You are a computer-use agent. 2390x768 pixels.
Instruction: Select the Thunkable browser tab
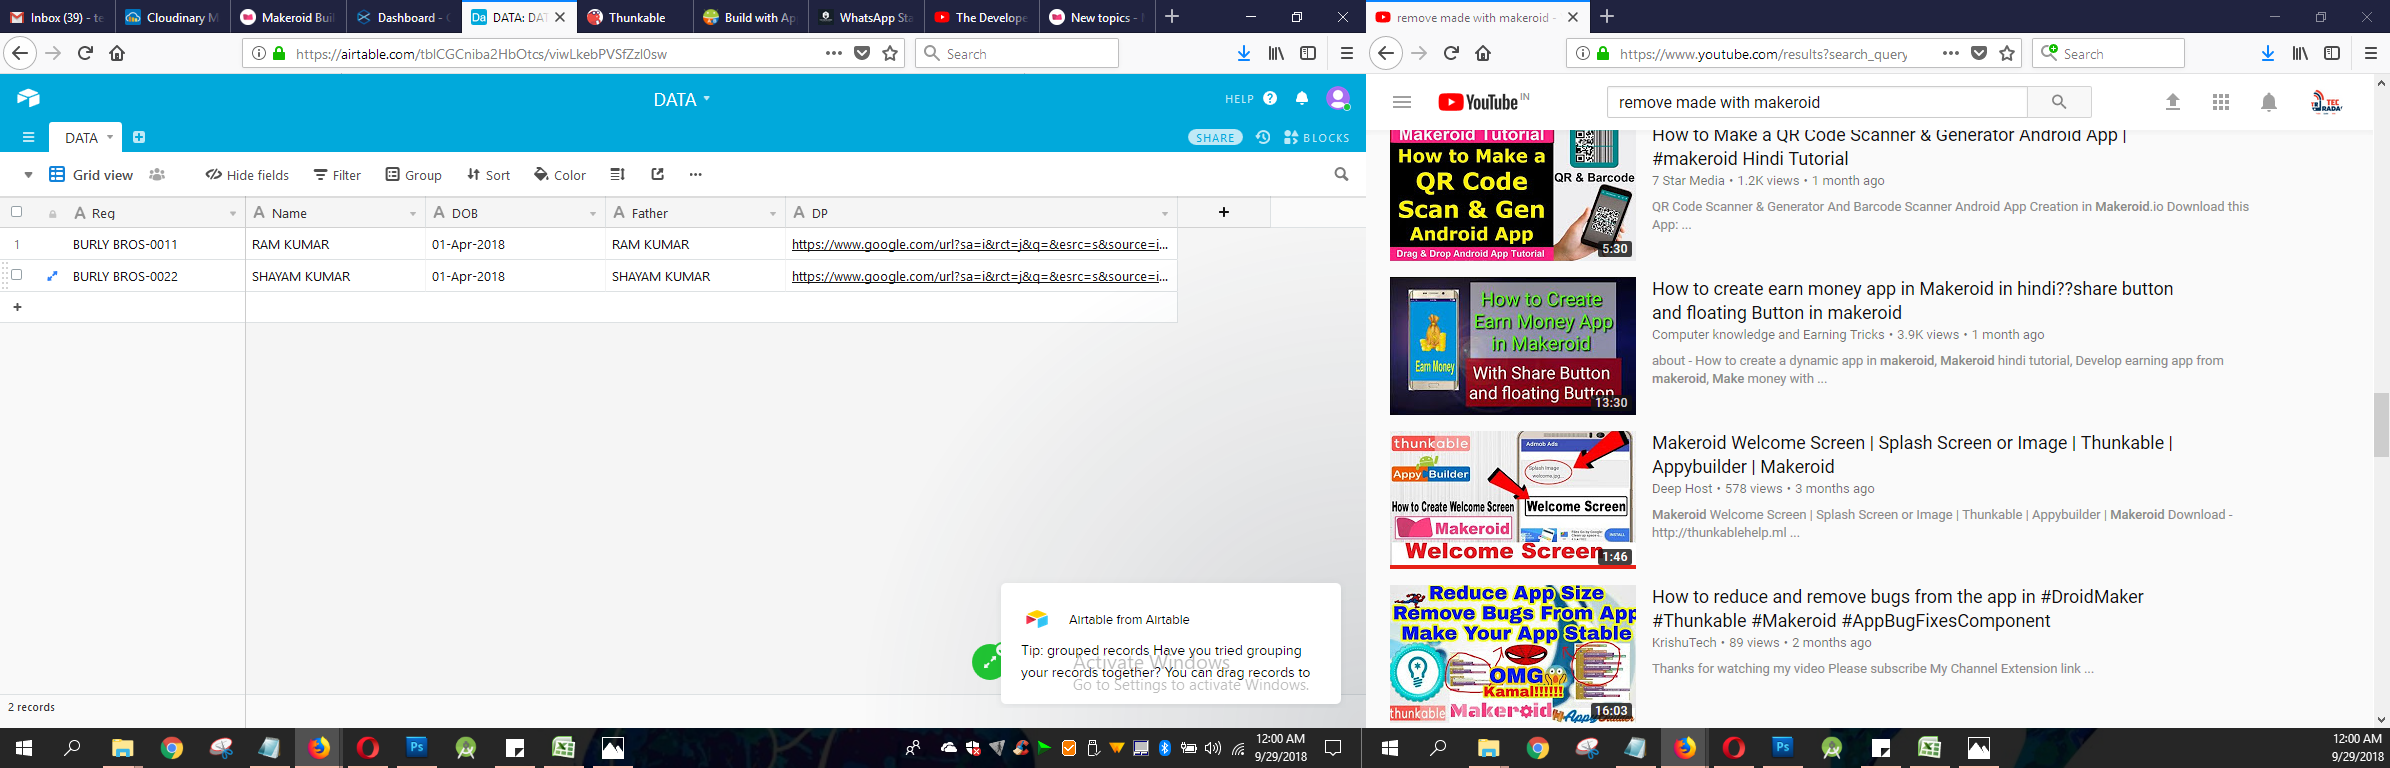pos(635,17)
